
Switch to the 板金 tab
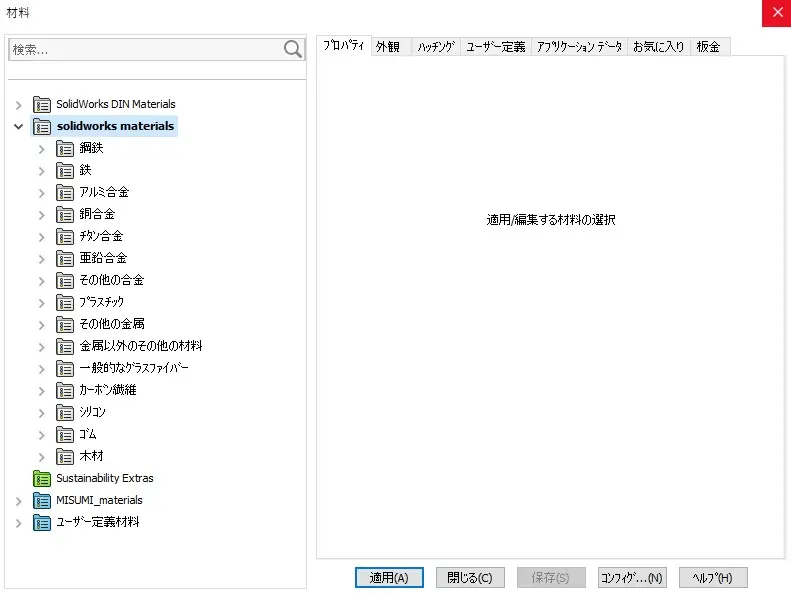pos(709,47)
